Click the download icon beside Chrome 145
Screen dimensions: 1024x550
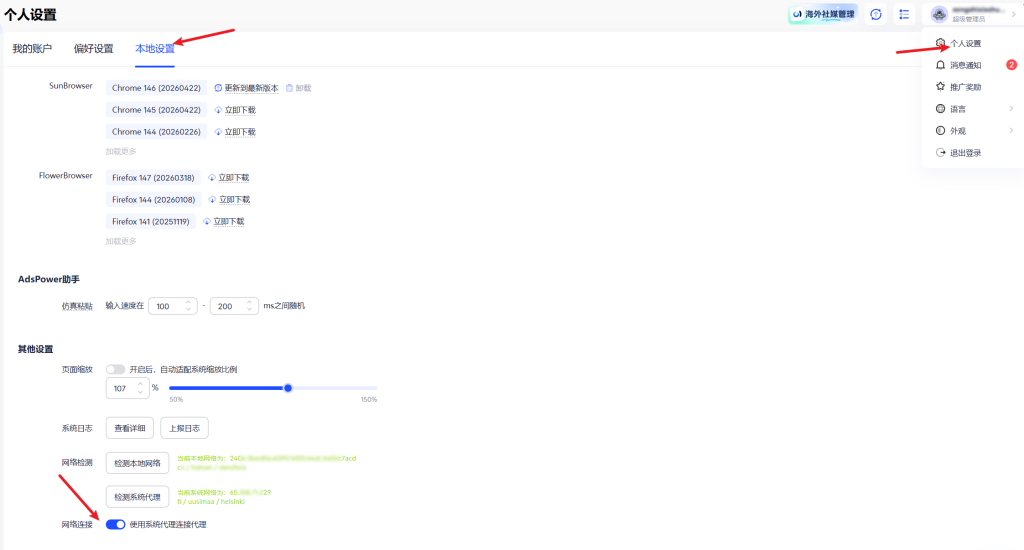(218, 110)
